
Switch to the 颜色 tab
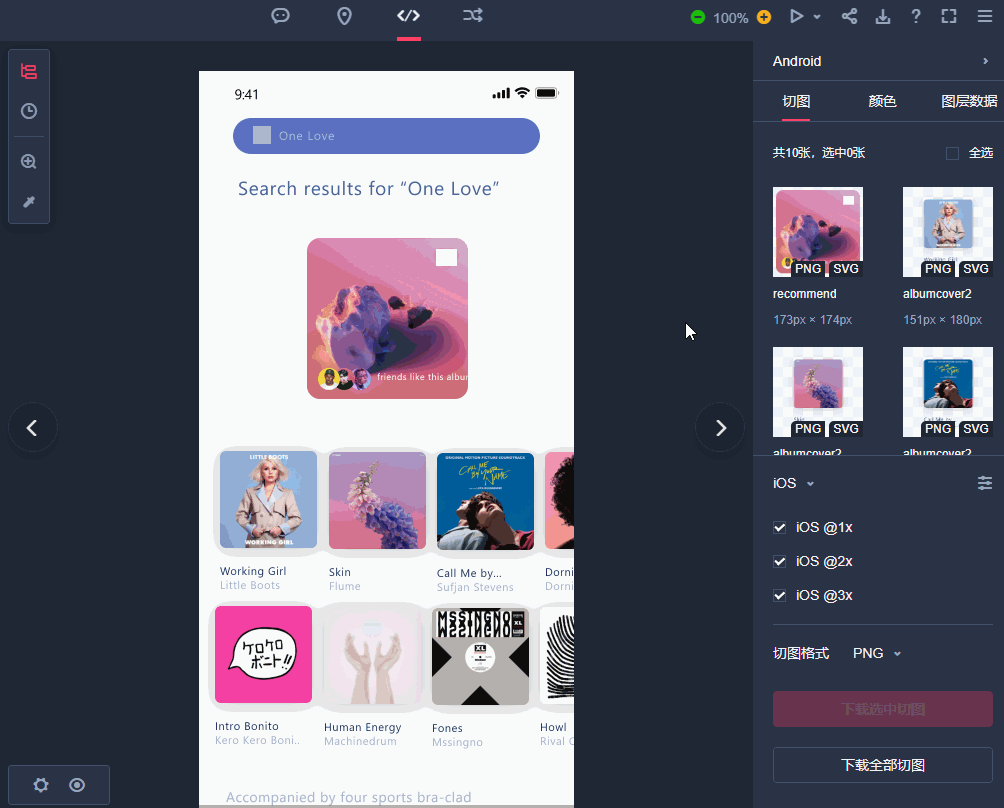[x=882, y=101]
